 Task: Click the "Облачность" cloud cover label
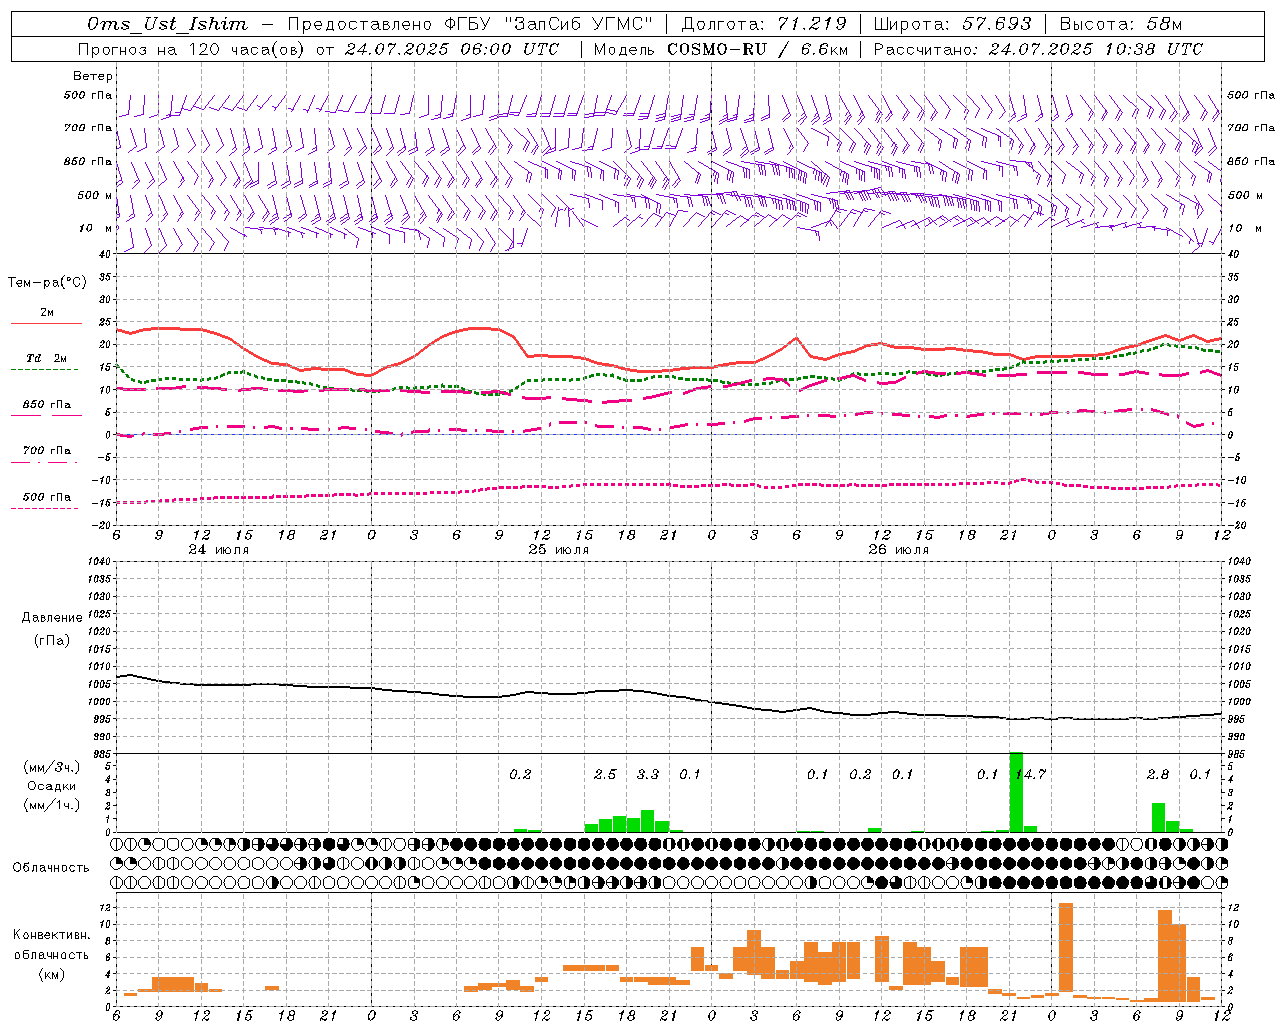(51, 868)
